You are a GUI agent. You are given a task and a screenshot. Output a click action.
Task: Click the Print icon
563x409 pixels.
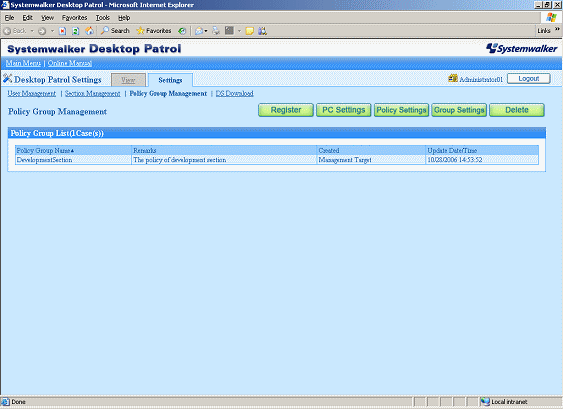pyautogui.click(x=216, y=31)
